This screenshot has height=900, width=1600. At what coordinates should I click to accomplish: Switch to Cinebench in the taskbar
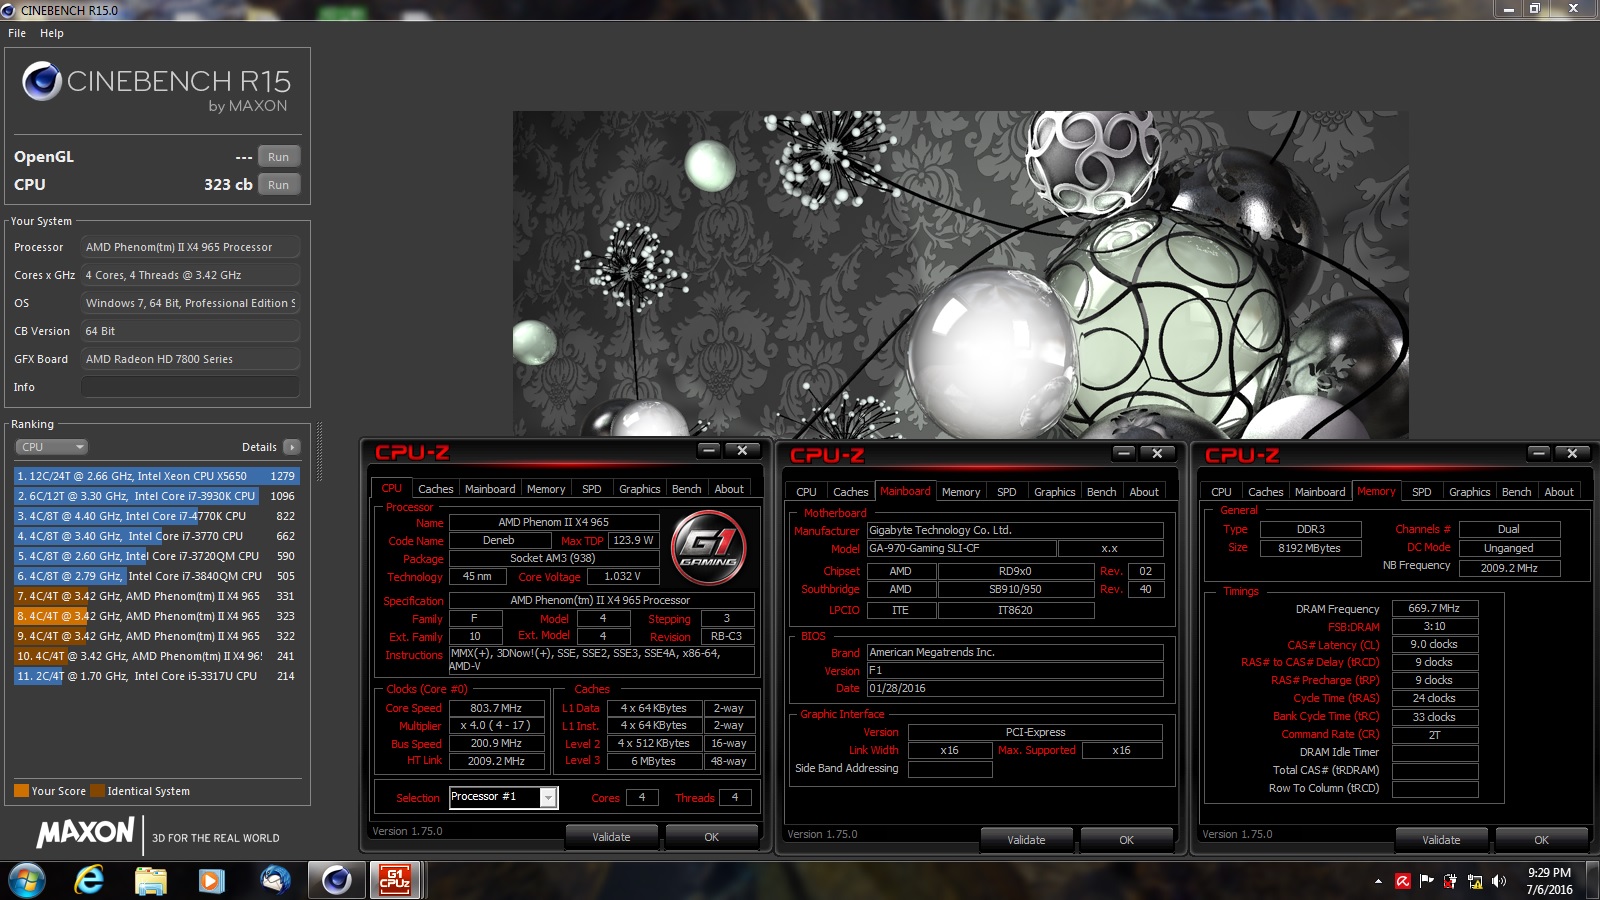tap(336, 880)
